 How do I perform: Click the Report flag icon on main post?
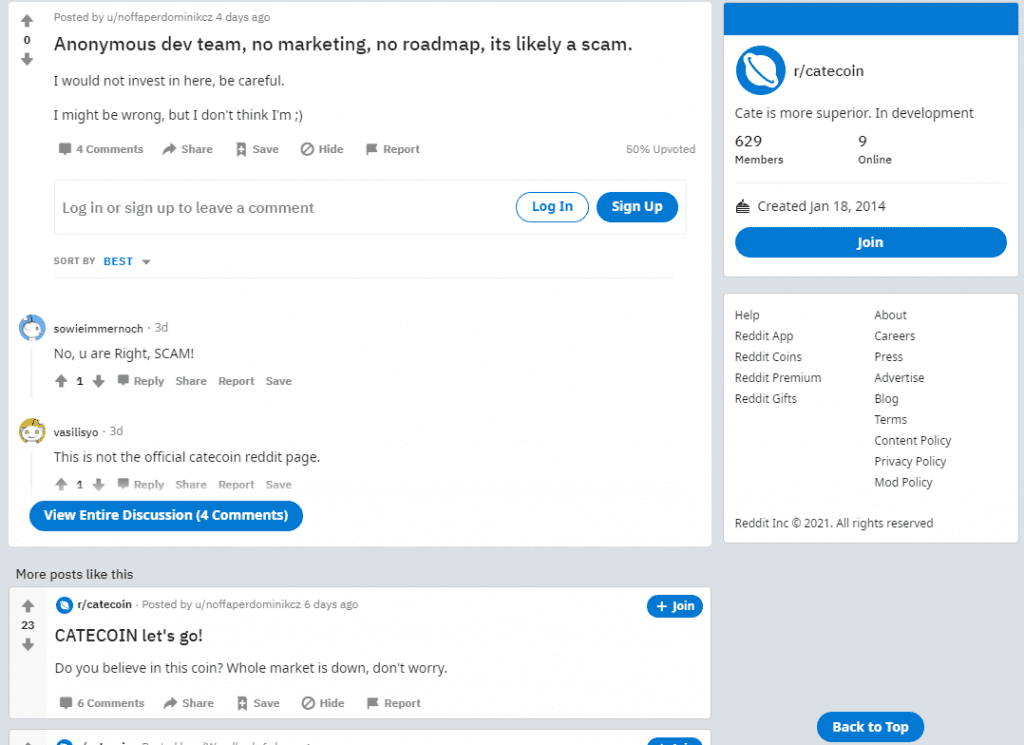[372, 149]
